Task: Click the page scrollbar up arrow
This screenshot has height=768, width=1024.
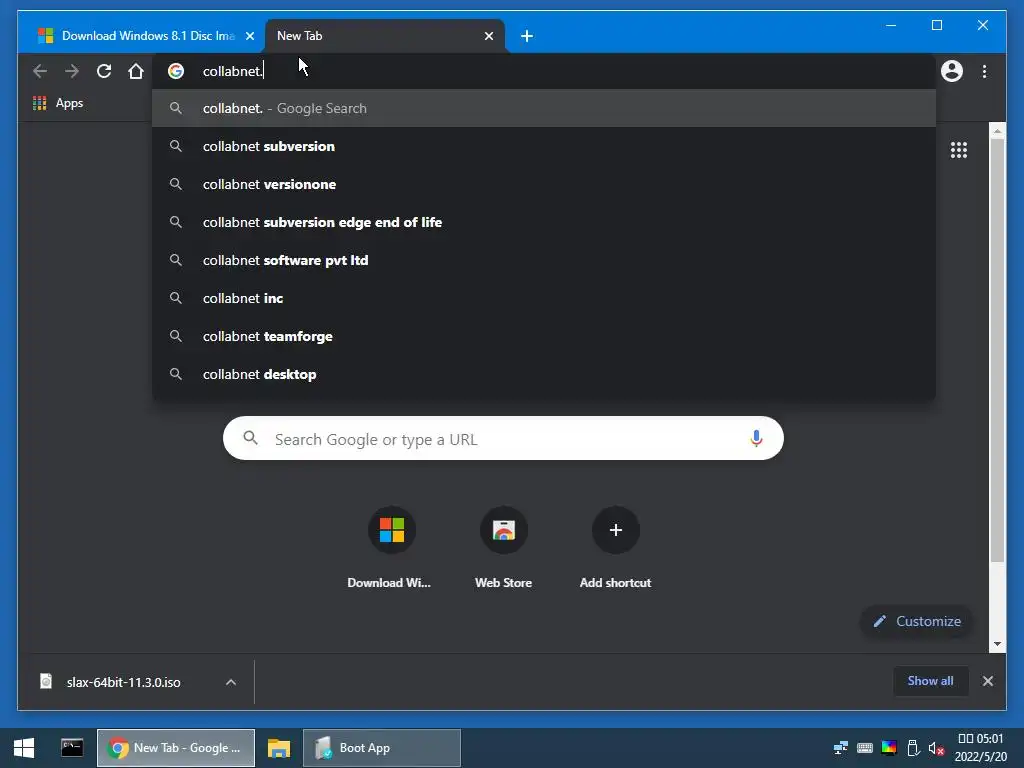Action: pyautogui.click(x=997, y=131)
